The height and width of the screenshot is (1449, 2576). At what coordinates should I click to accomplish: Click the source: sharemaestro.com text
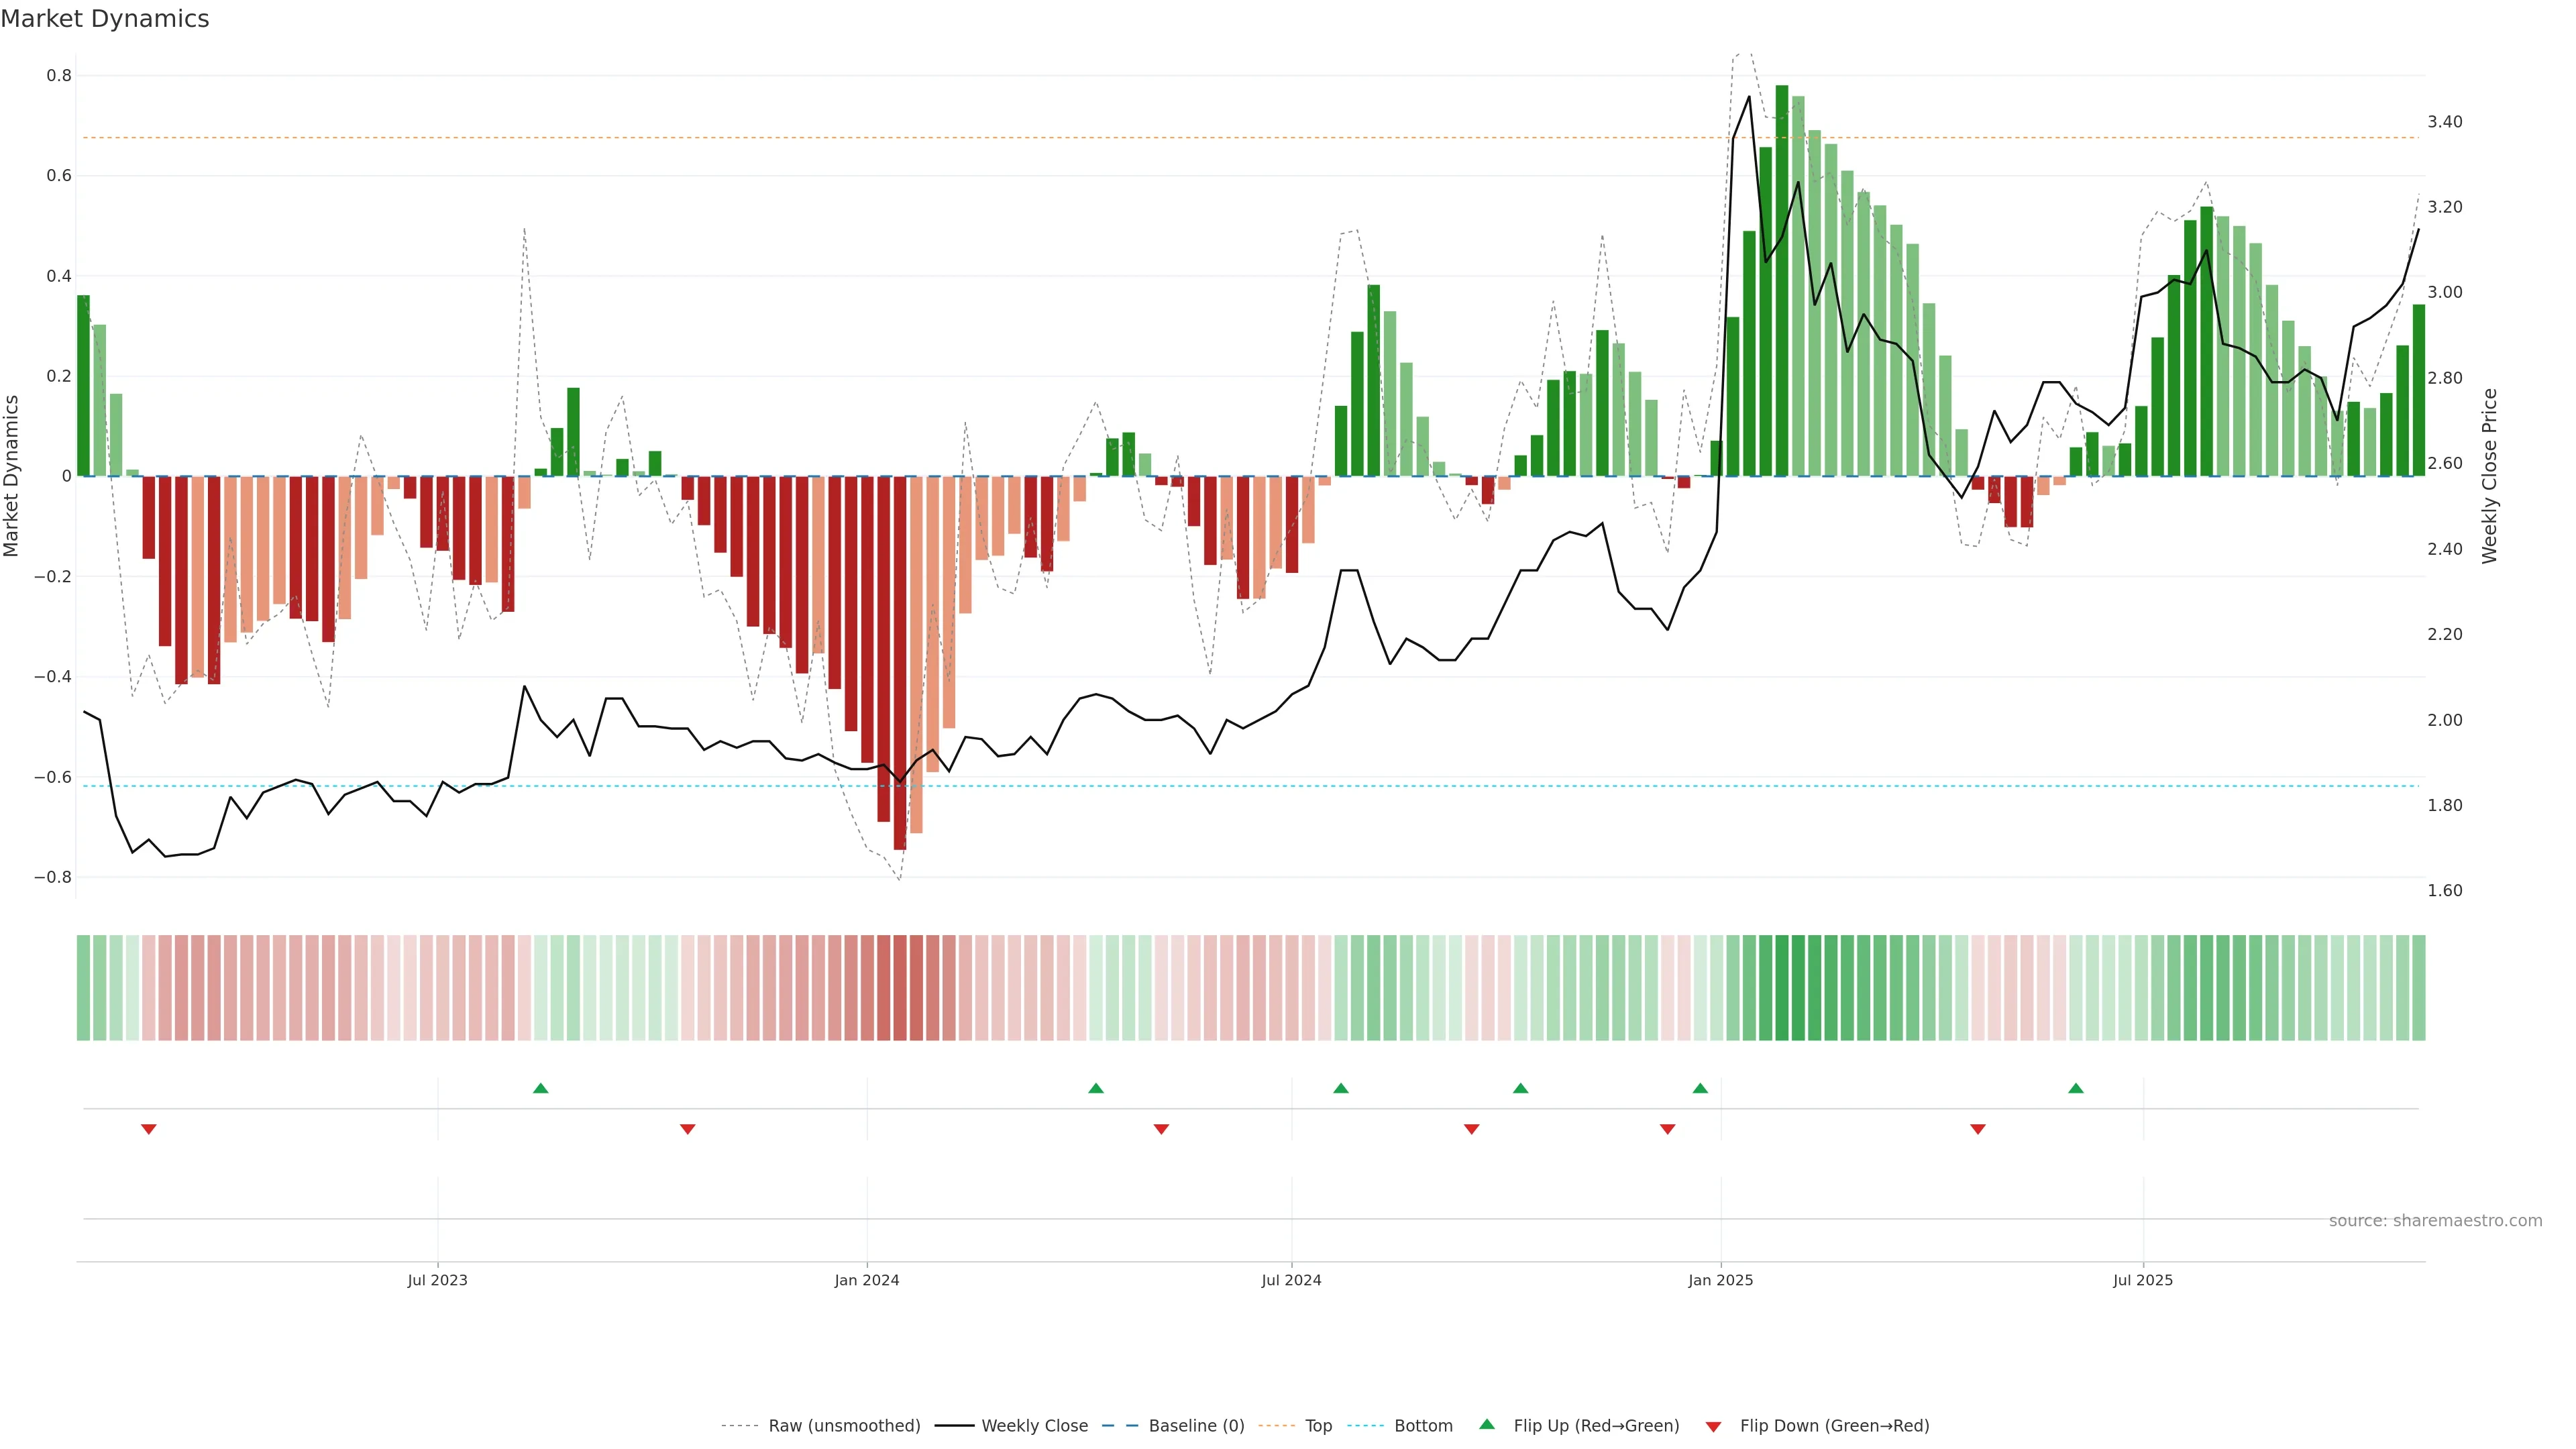pos(2435,1221)
